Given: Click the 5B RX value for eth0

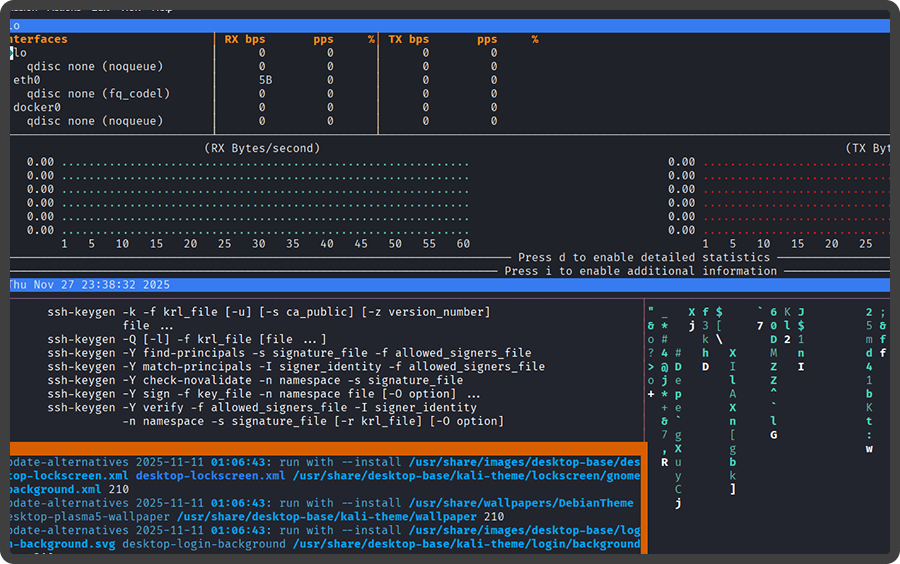Looking at the screenshot, I should [x=265, y=80].
